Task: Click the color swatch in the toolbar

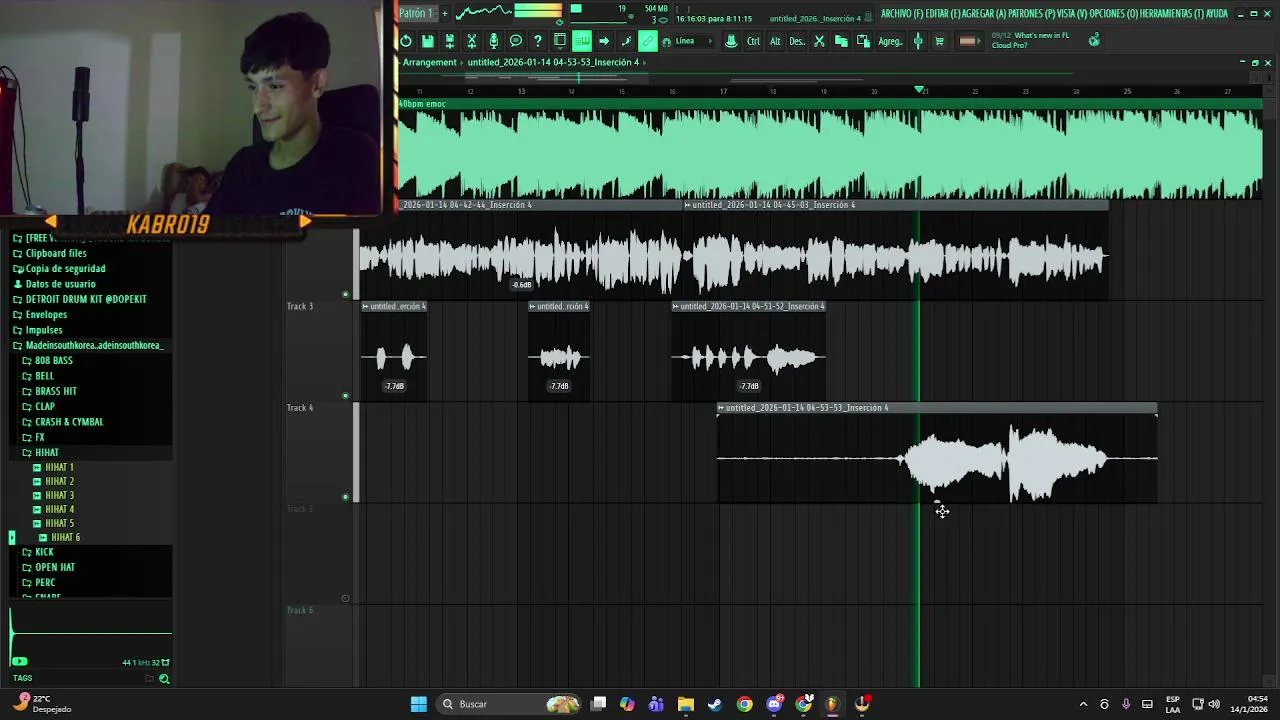Action: [967, 41]
